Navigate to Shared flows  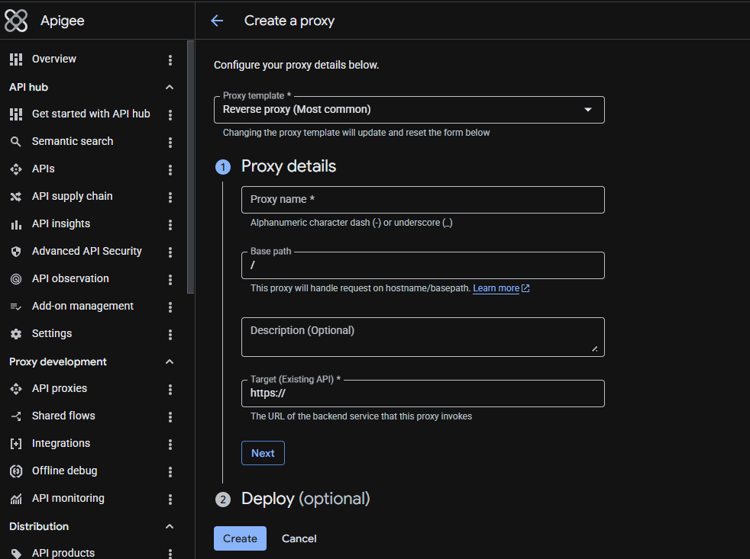coord(63,416)
